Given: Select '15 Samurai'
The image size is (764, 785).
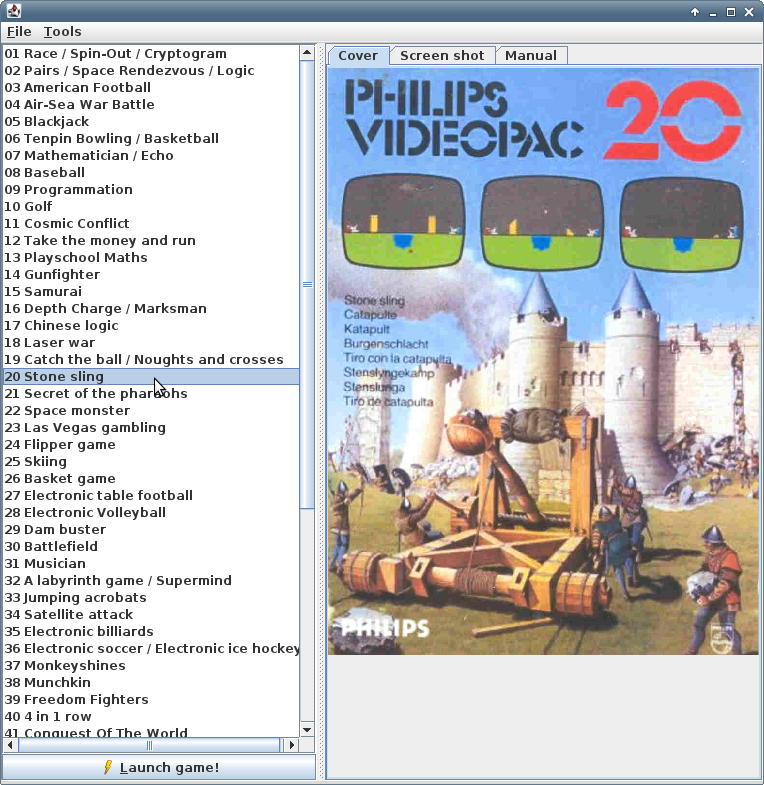Looking at the screenshot, I should pyautogui.click(x=151, y=292).
